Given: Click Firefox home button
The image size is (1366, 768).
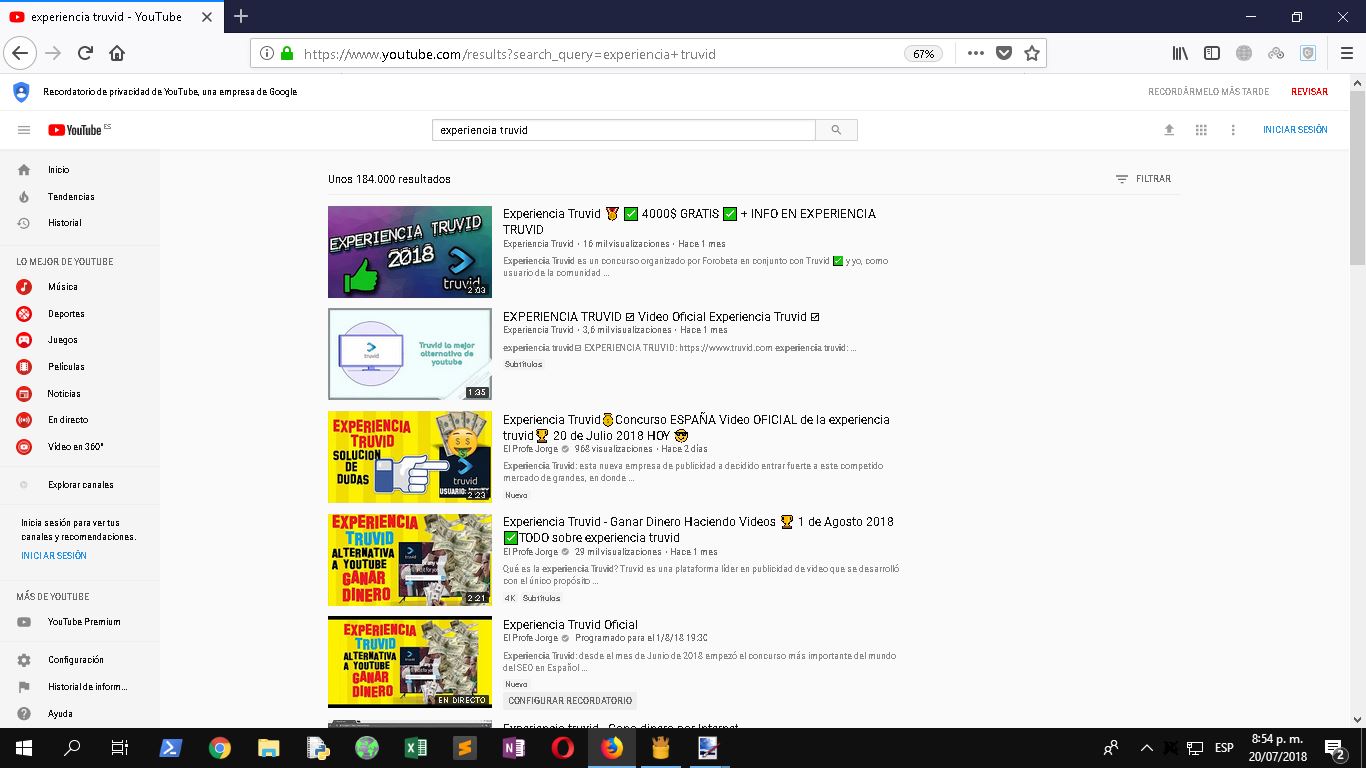Looking at the screenshot, I should click(117, 53).
